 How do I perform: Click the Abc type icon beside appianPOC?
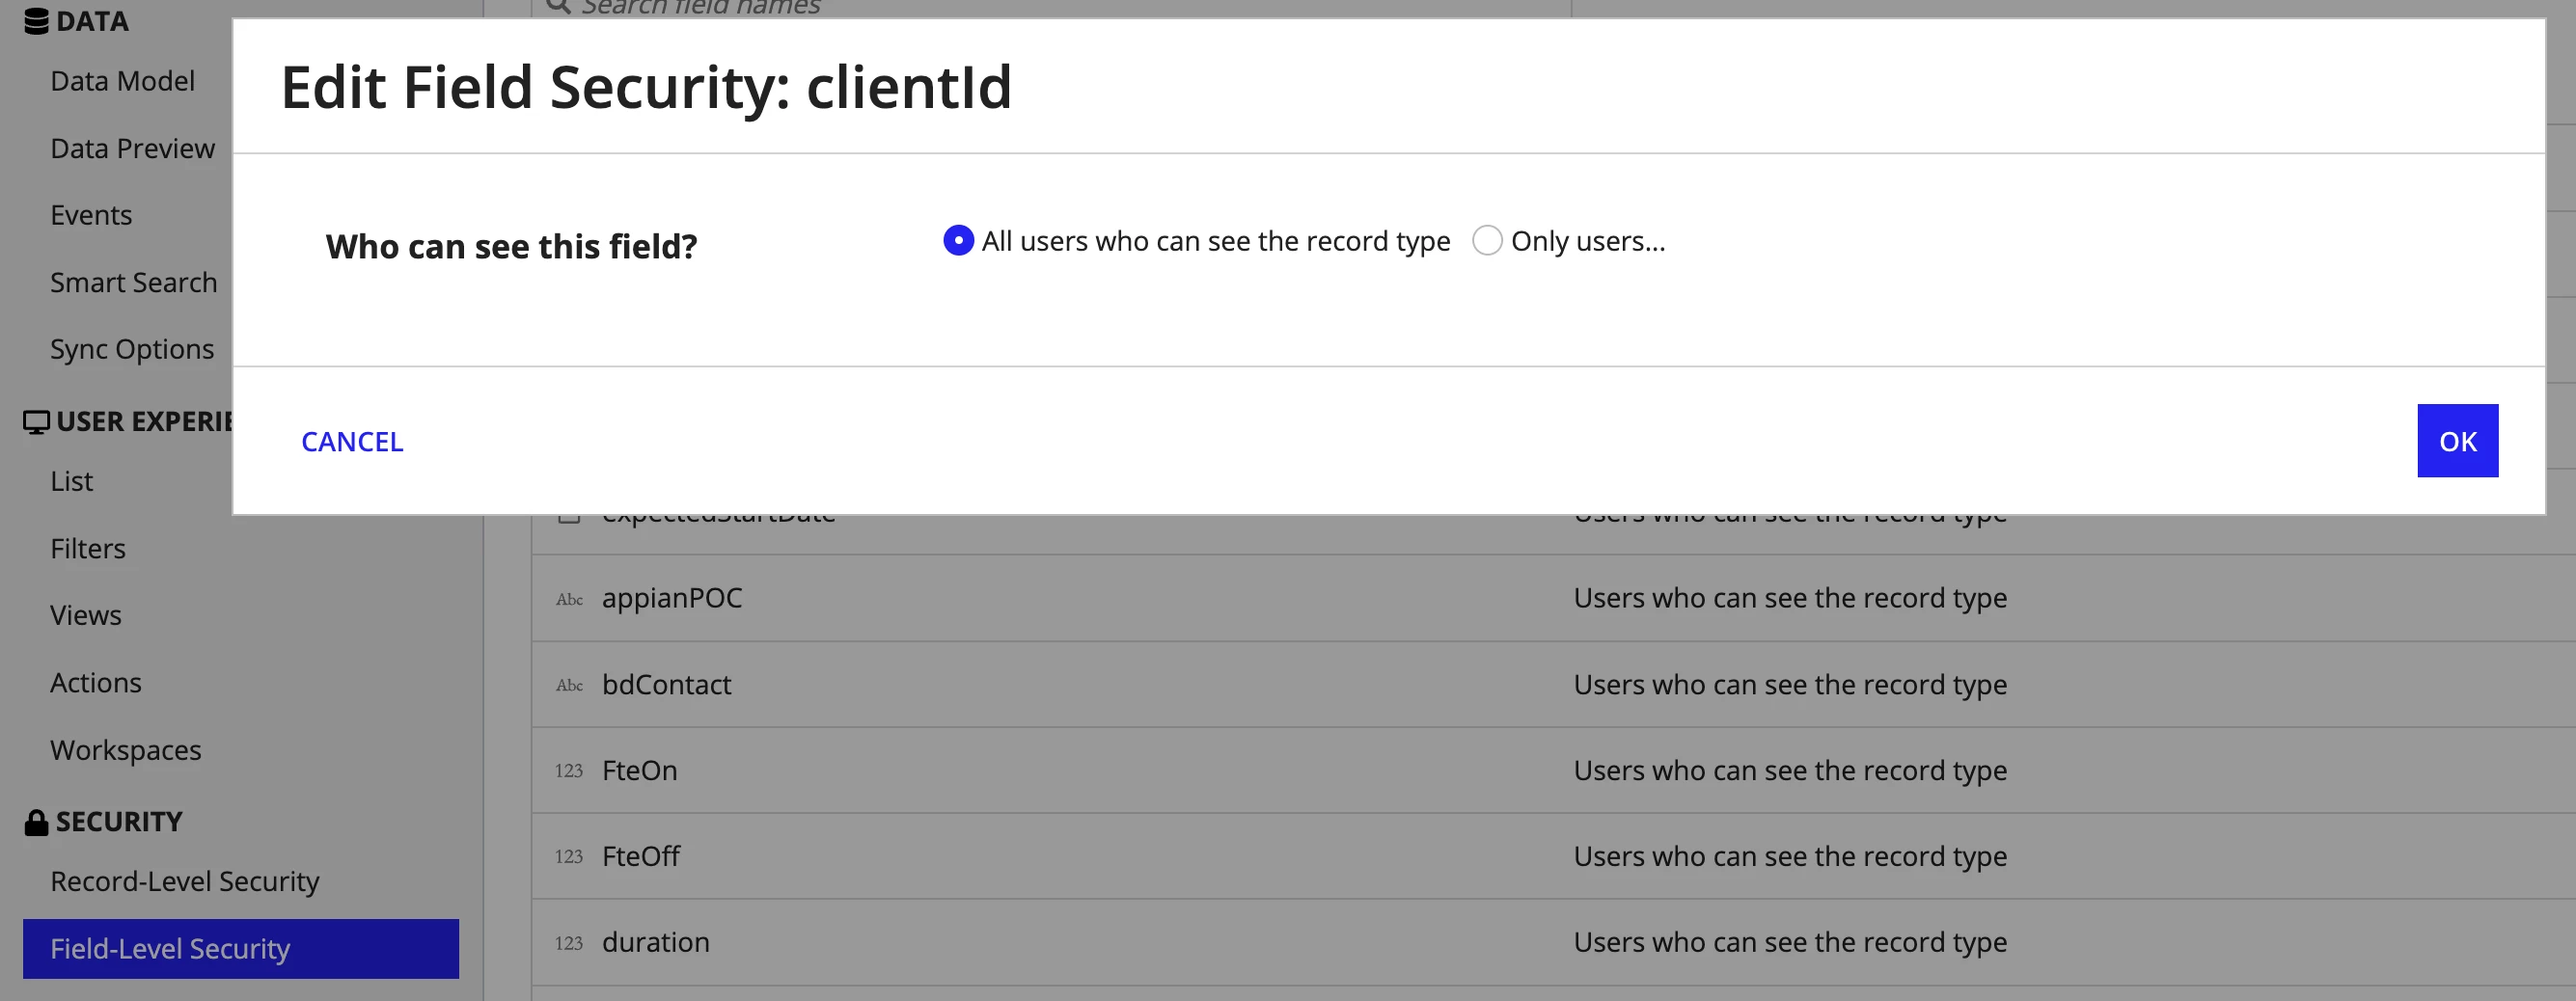pos(569,599)
